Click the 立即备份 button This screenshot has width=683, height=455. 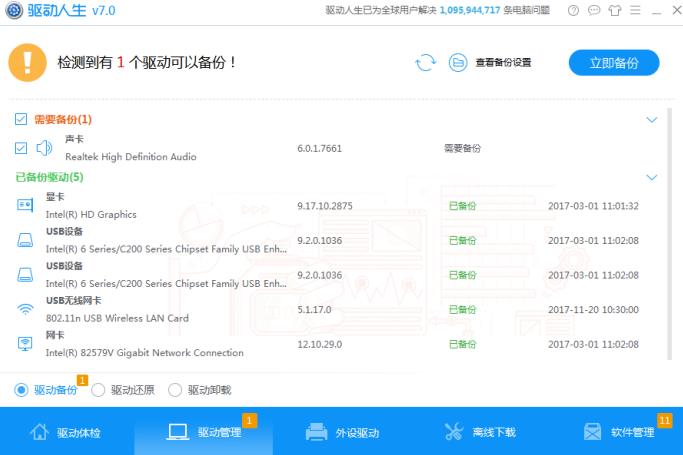click(614, 63)
